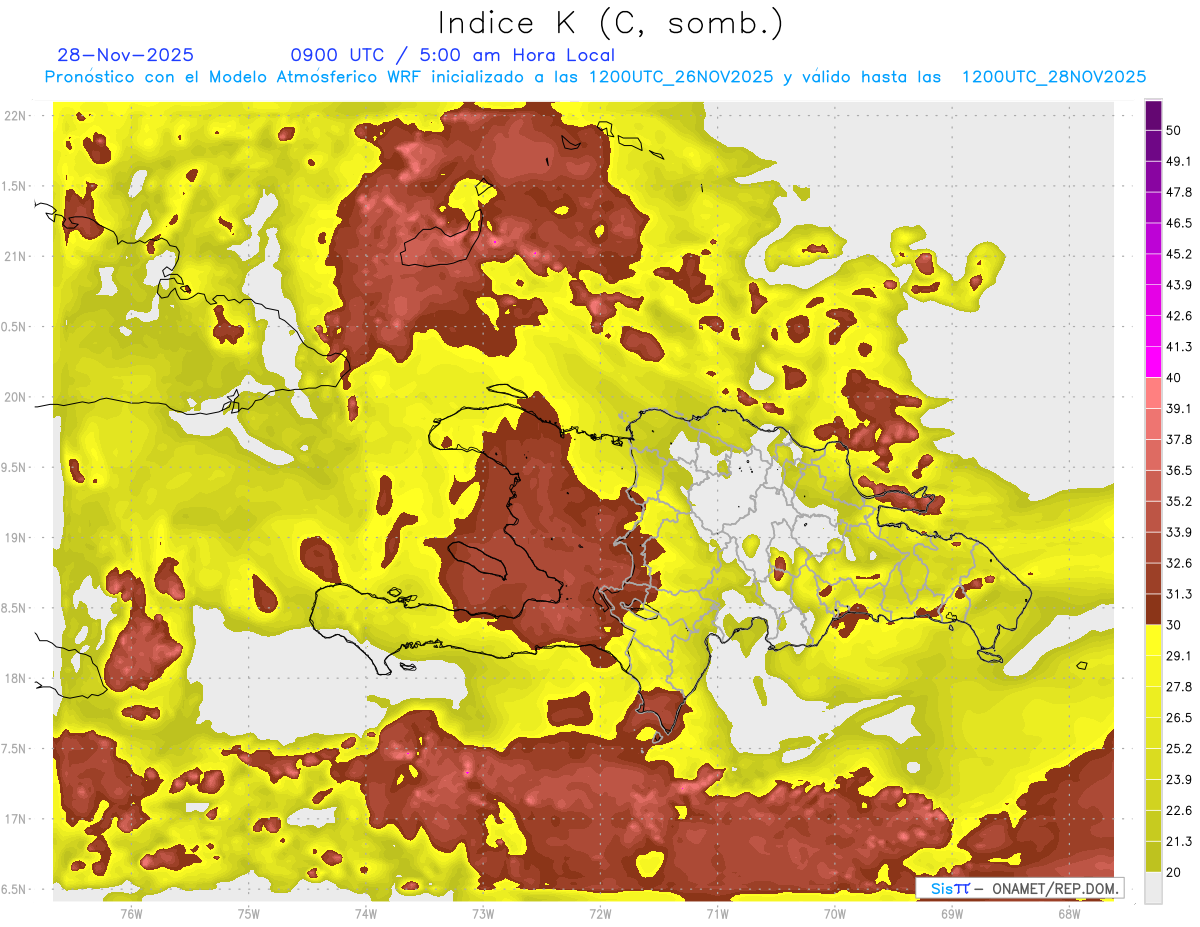Pick the dark brown swatch between 30 and 31.3
This screenshot has height=927, width=1200.
pyautogui.click(x=1153, y=609)
